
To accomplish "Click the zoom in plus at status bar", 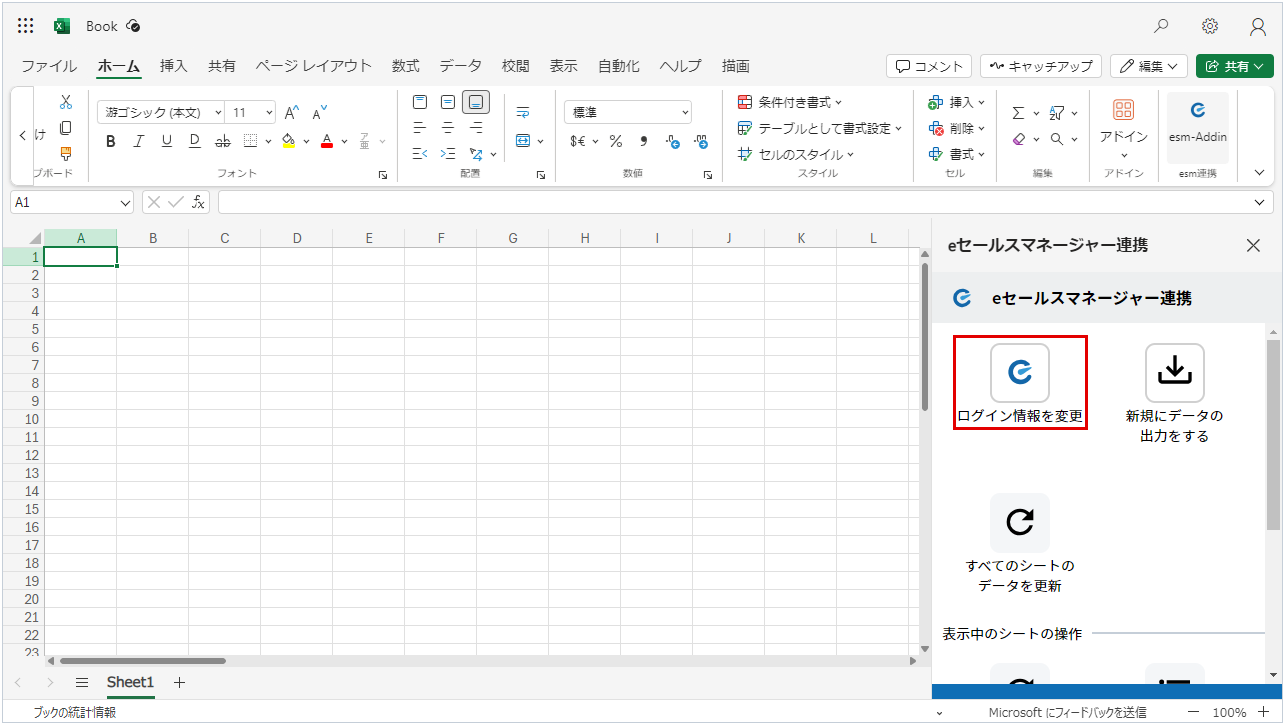I will tap(1263, 712).
